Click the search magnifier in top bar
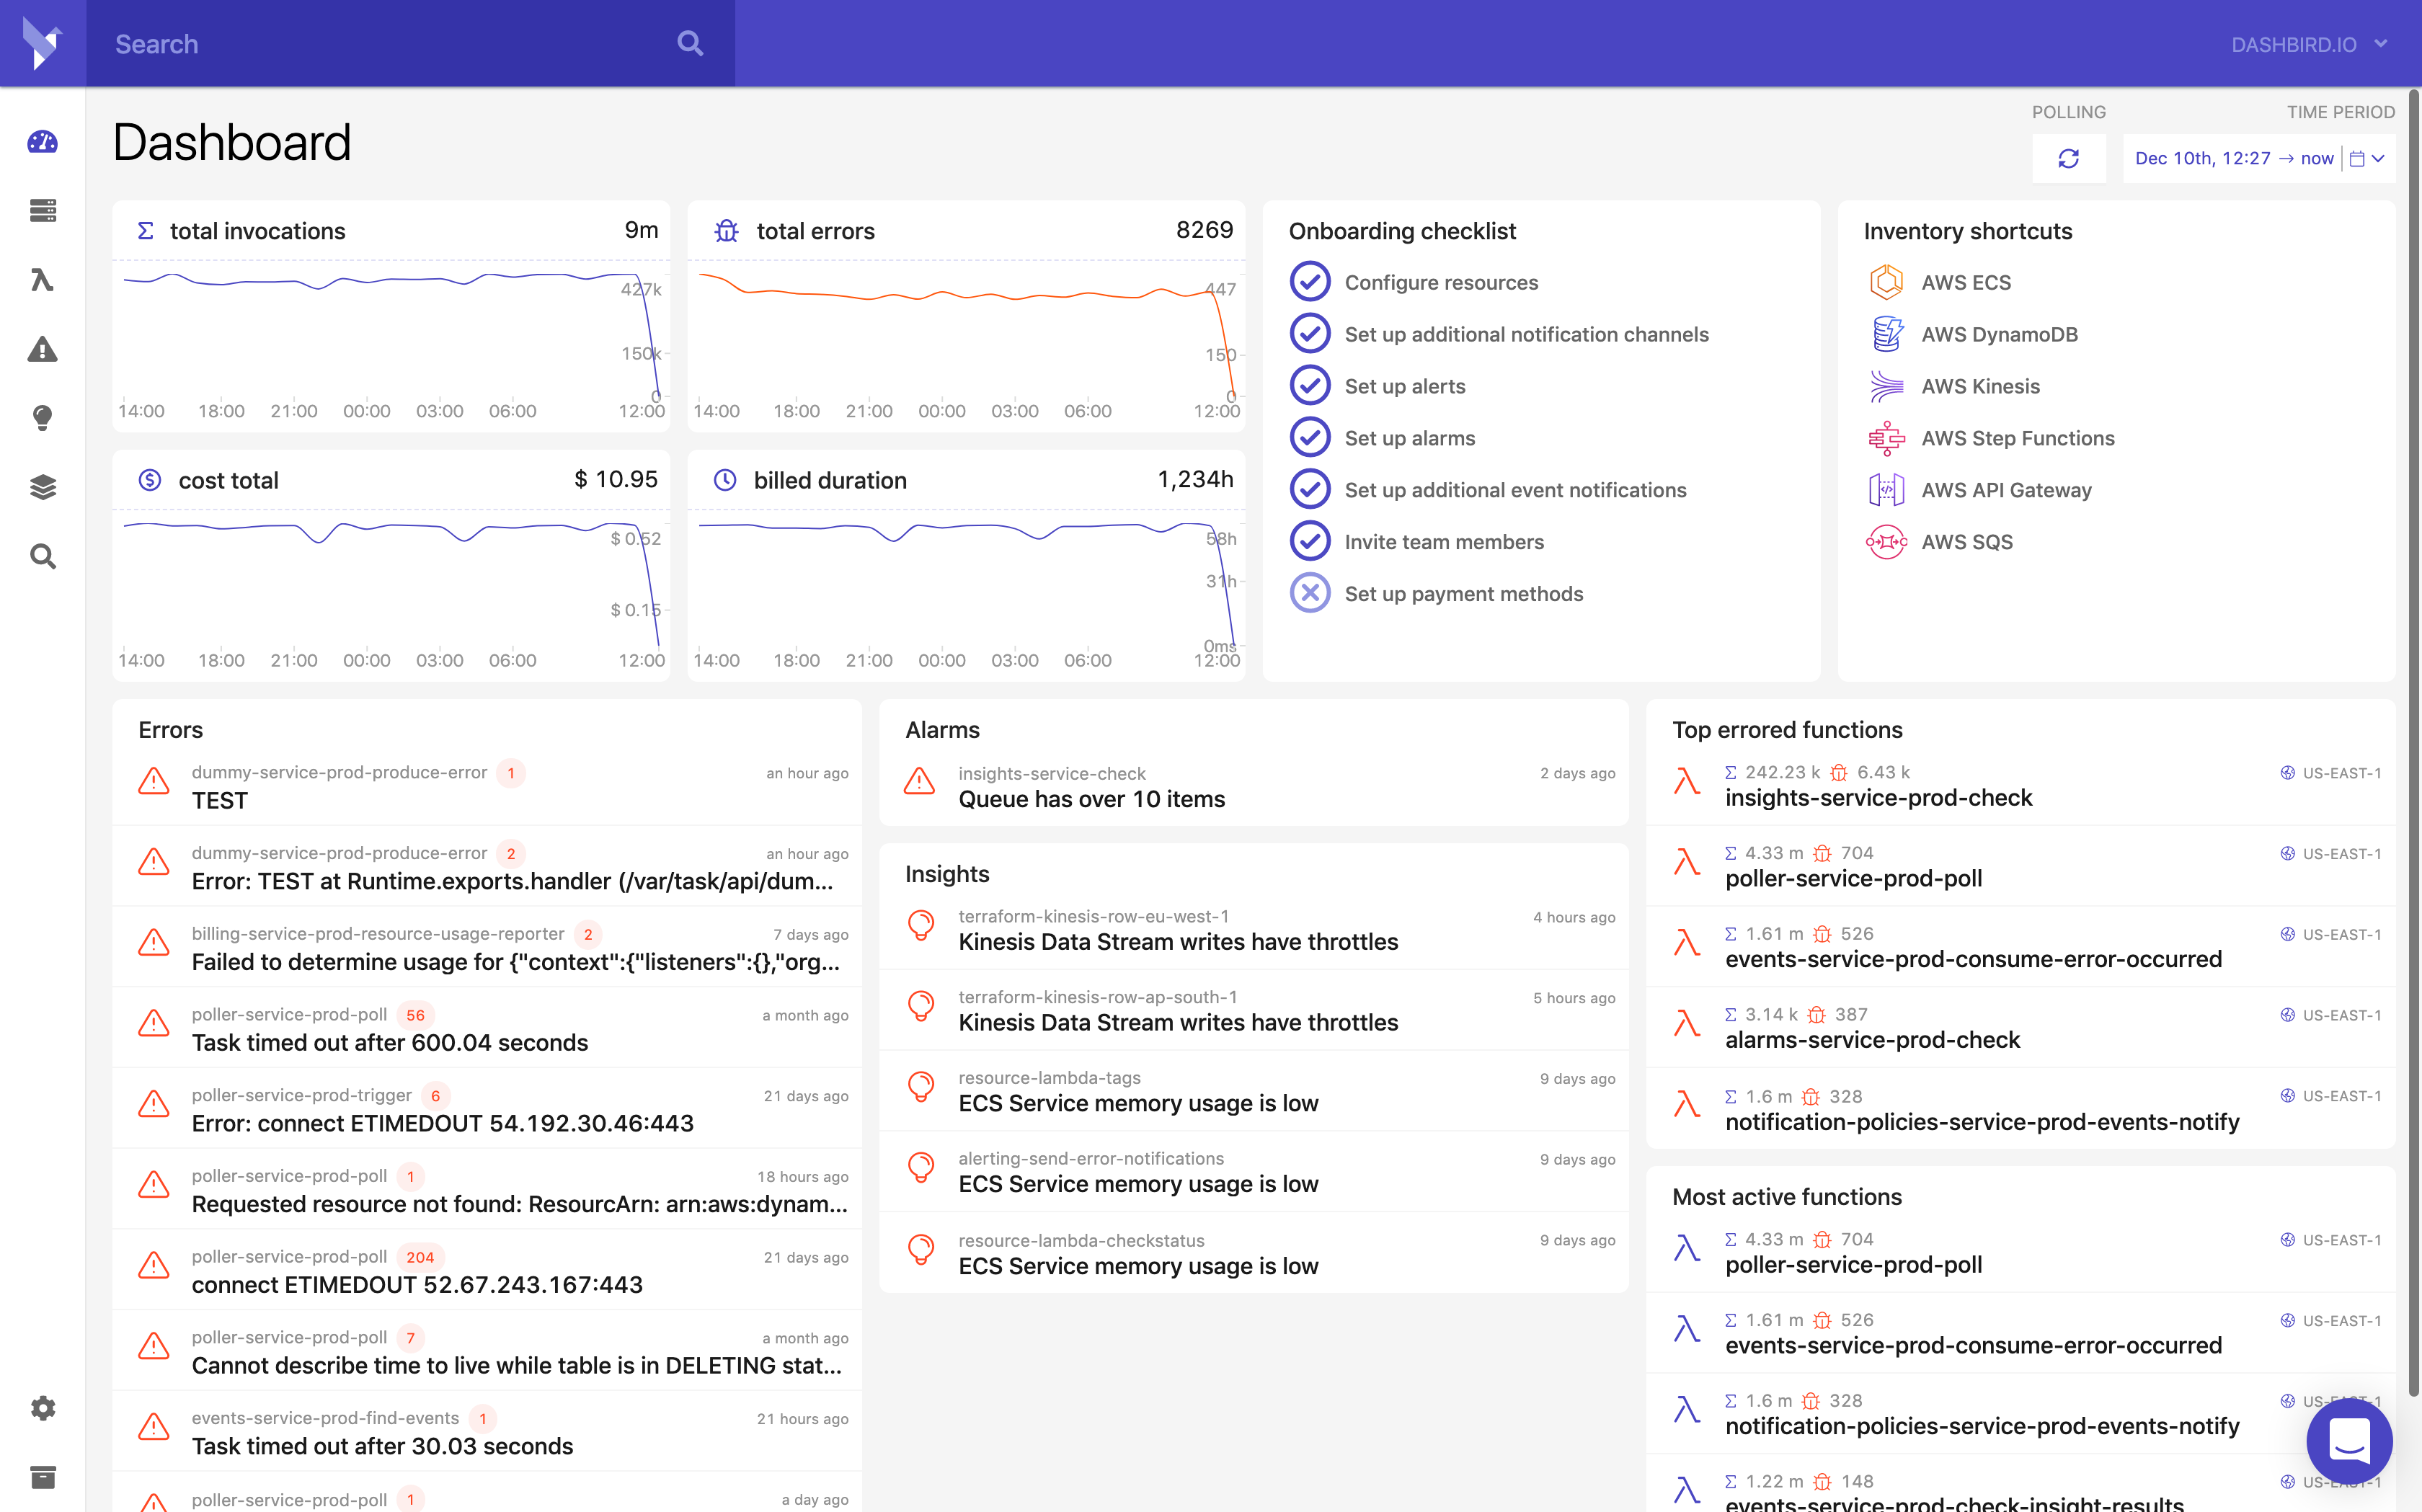2422x1512 pixels. (x=690, y=43)
